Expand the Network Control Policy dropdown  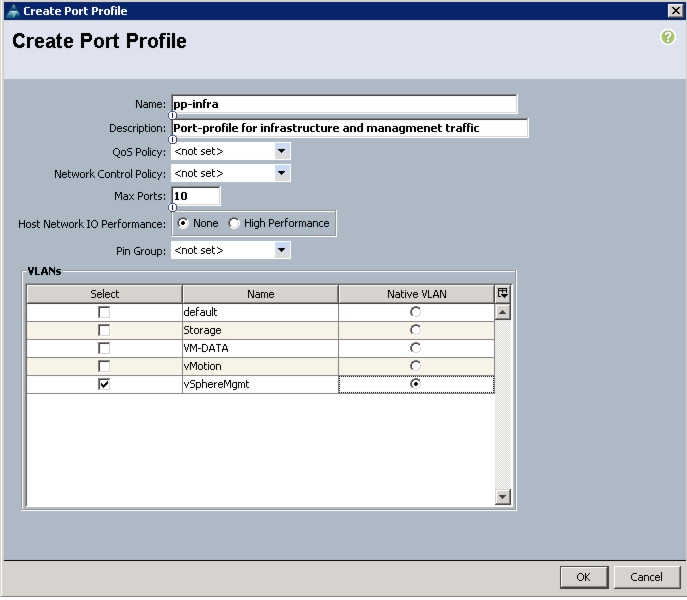(x=281, y=173)
